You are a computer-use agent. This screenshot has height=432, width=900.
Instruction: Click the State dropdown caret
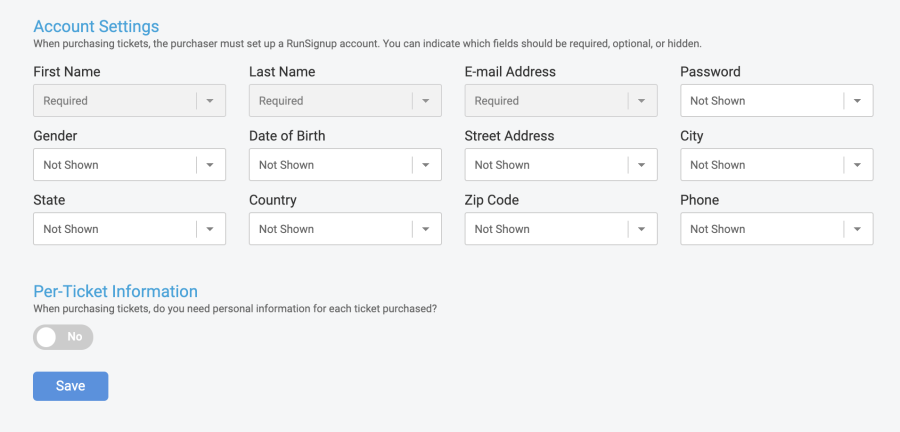pos(210,229)
